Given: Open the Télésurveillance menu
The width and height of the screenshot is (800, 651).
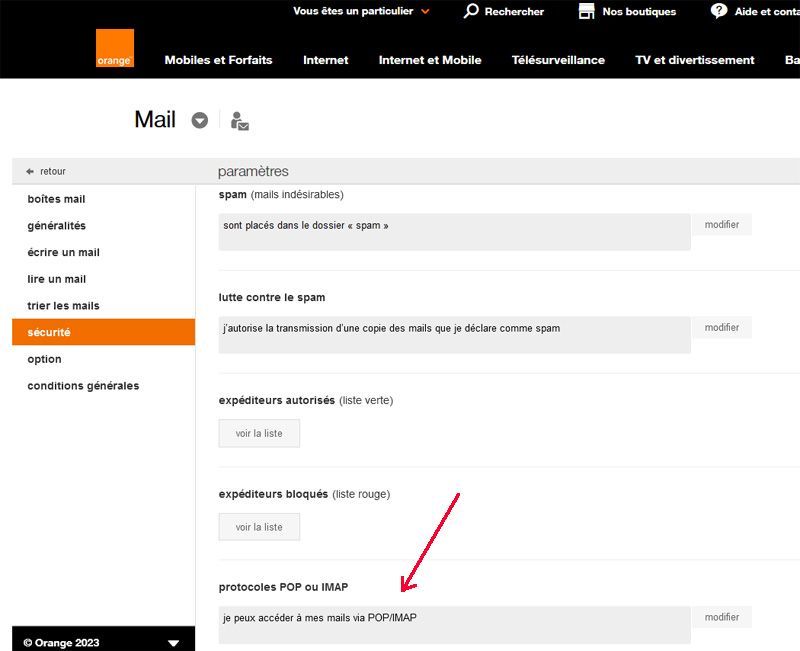Looking at the screenshot, I should click(x=557, y=60).
